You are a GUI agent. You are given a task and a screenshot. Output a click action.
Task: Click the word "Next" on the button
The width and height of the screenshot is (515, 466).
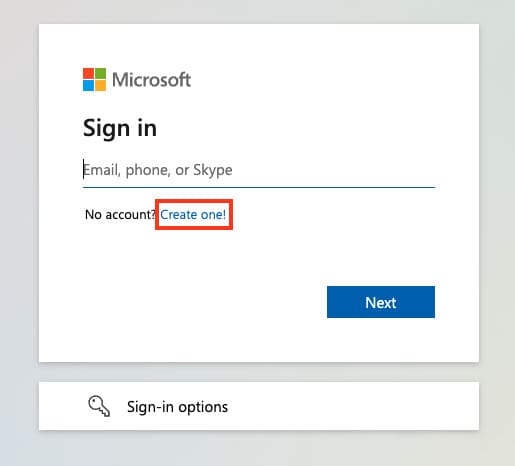381,303
